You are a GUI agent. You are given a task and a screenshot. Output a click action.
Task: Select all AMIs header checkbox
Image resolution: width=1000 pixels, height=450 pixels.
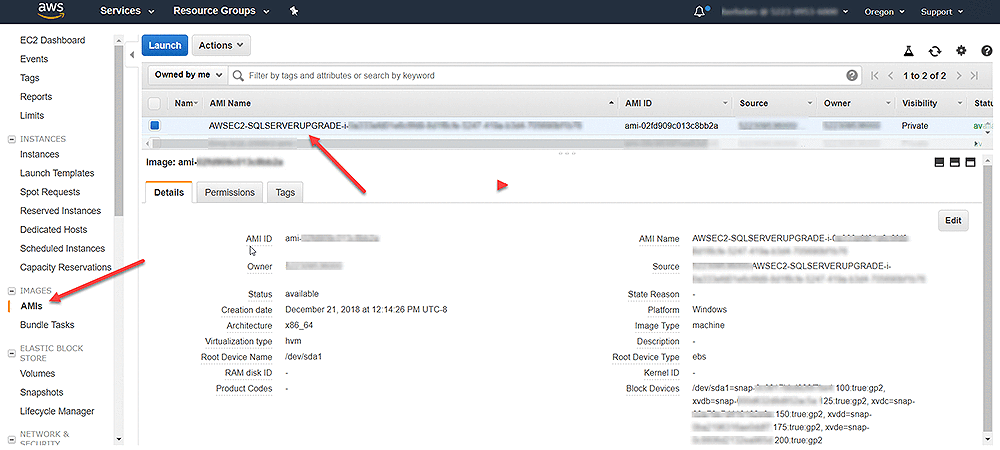pyautogui.click(x=154, y=103)
